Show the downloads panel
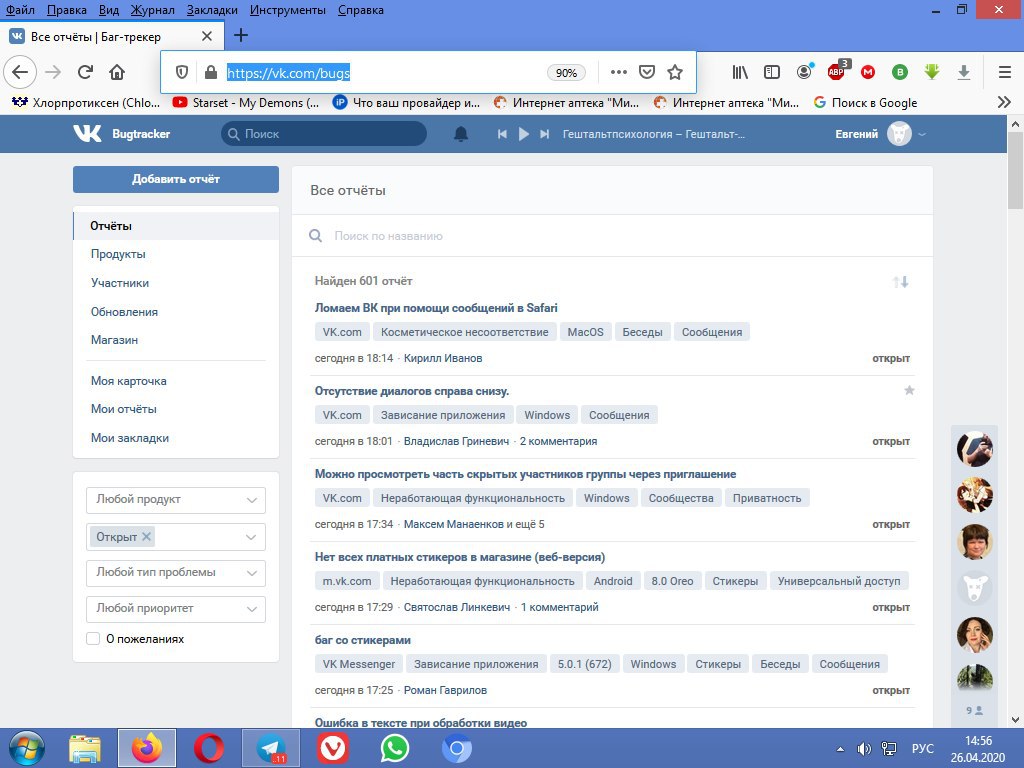The image size is (1024, 768). [x=964, y=72]
